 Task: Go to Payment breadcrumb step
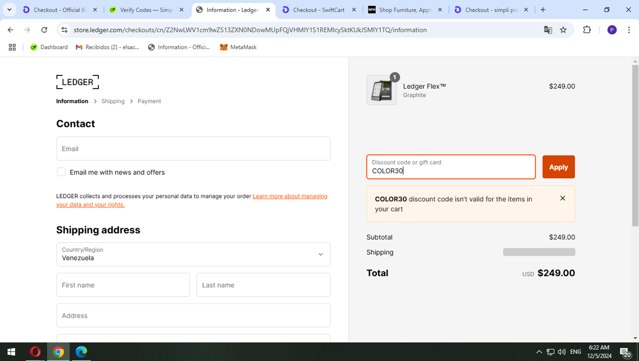pos(149,101)
